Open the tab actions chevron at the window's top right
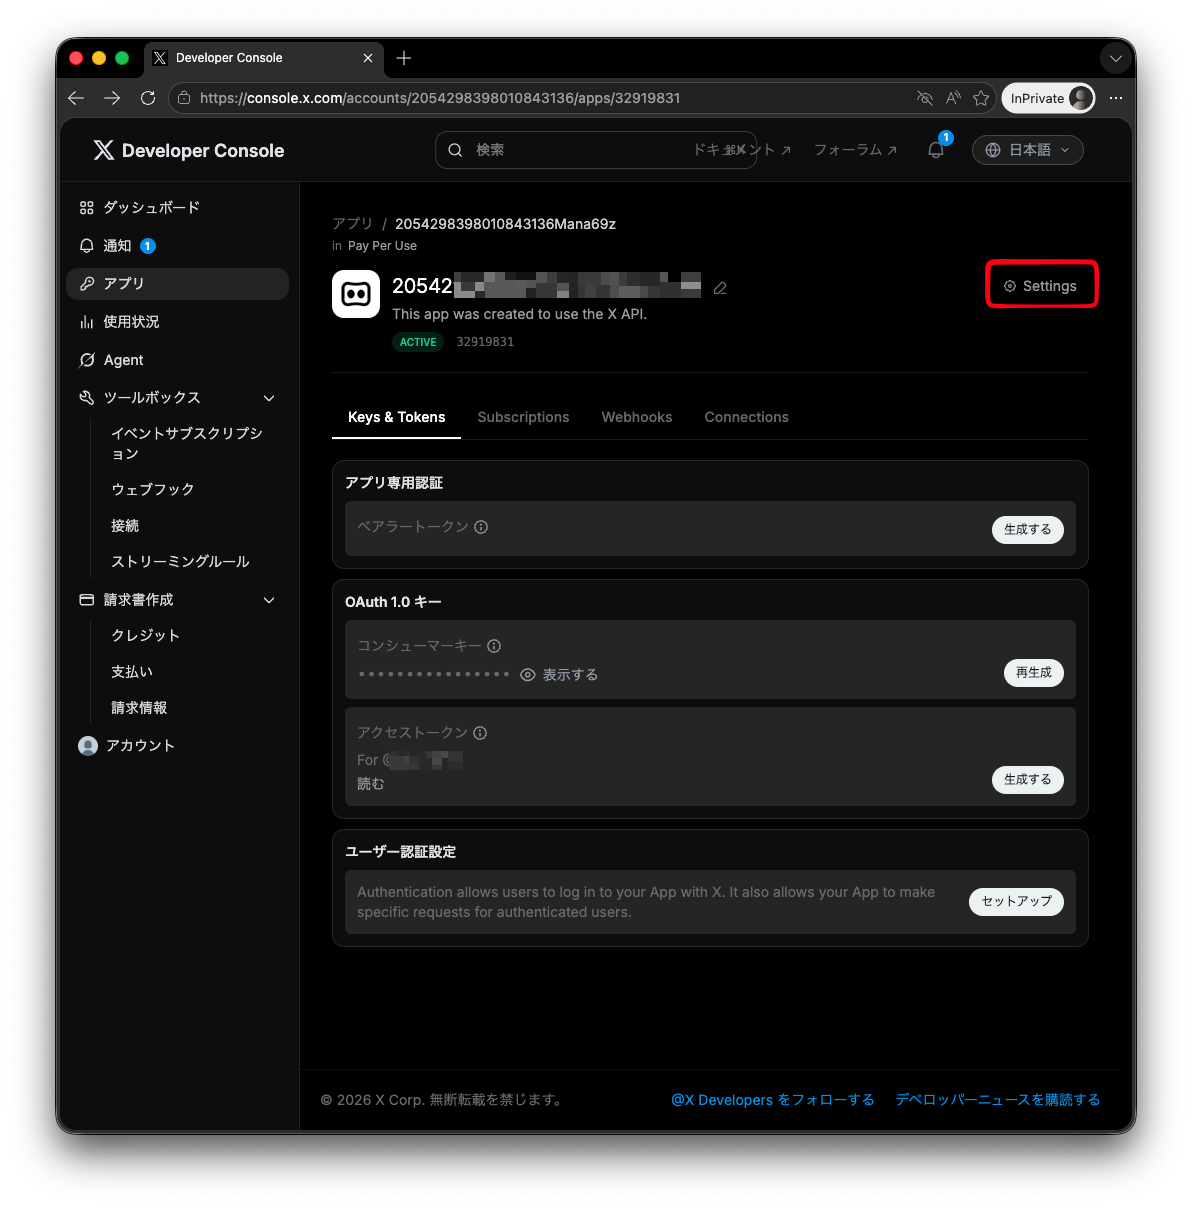 (x=1116, y=58)
